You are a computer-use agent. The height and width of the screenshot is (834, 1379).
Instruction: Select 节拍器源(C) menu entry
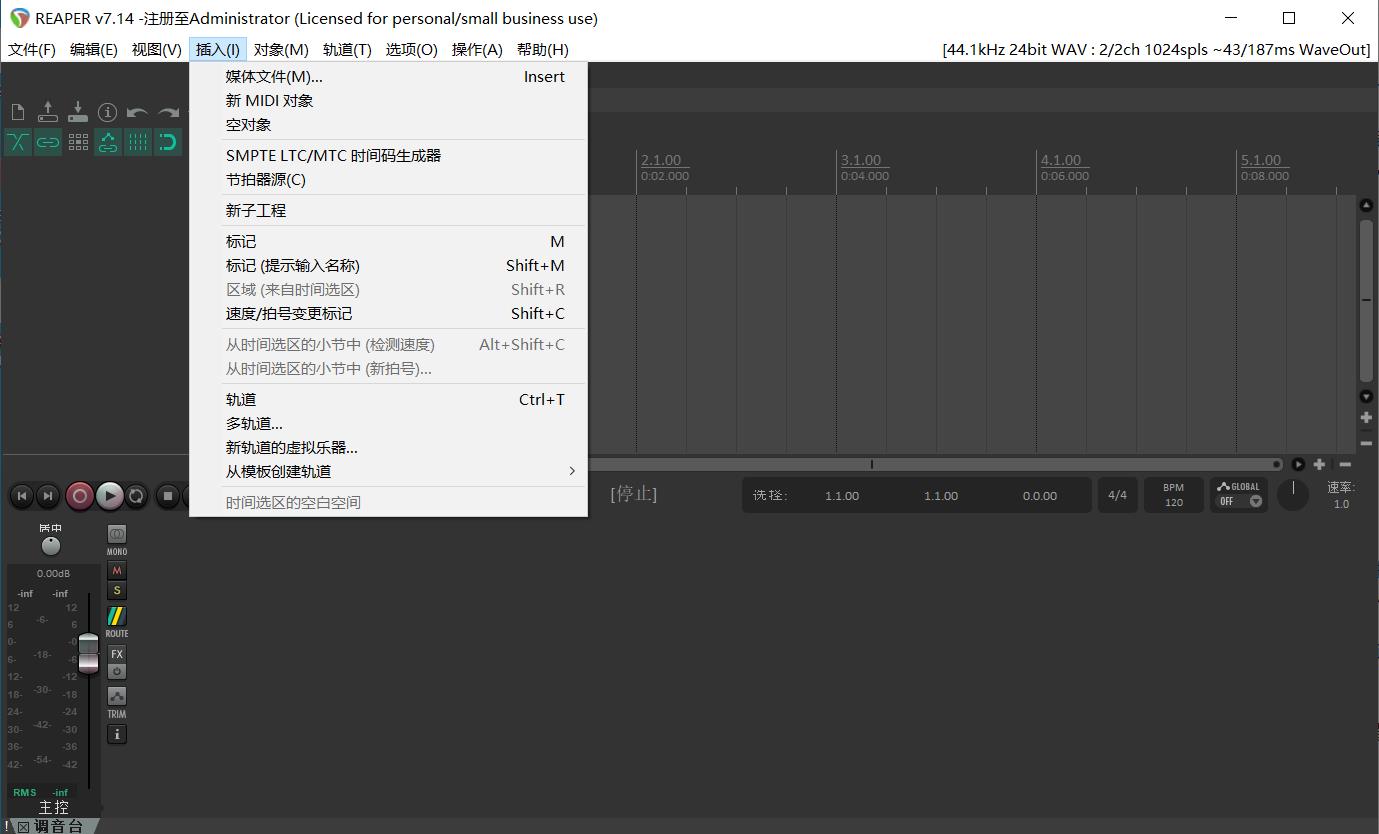[x=388, y=180]
